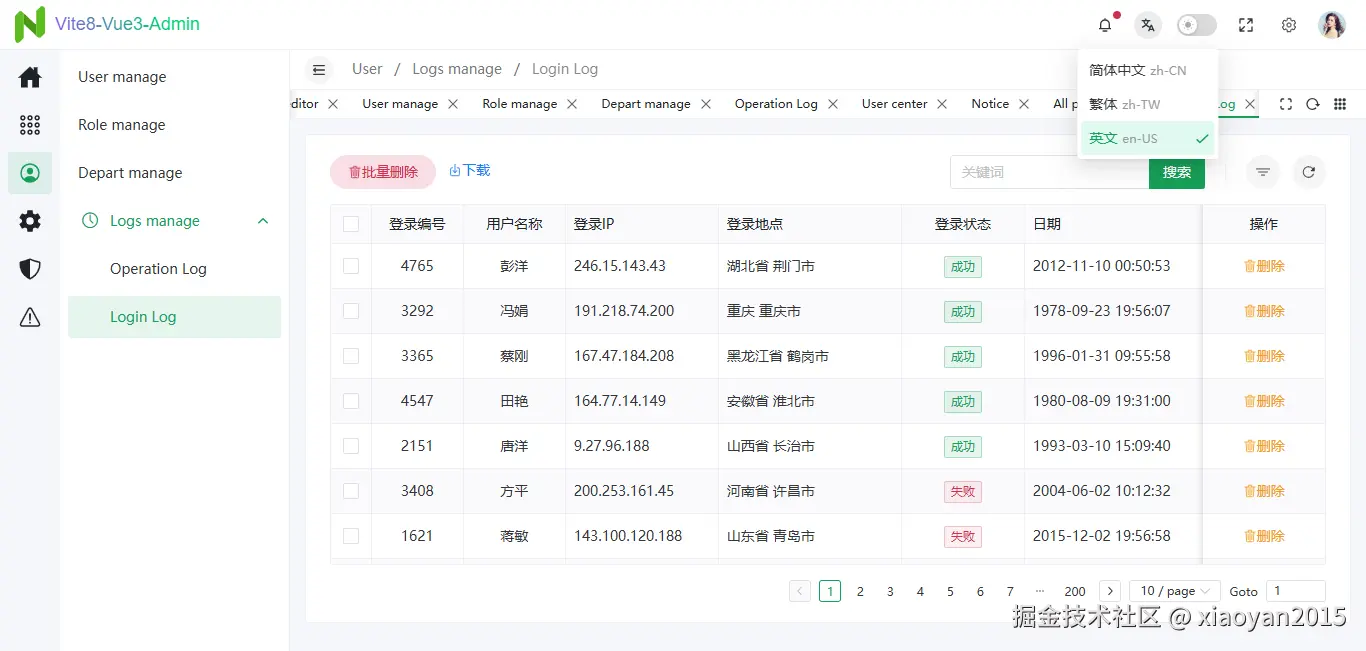Check the row 3365 checkbox
Viewport: 1366px width, 651px height.
(x=351, y=356)
